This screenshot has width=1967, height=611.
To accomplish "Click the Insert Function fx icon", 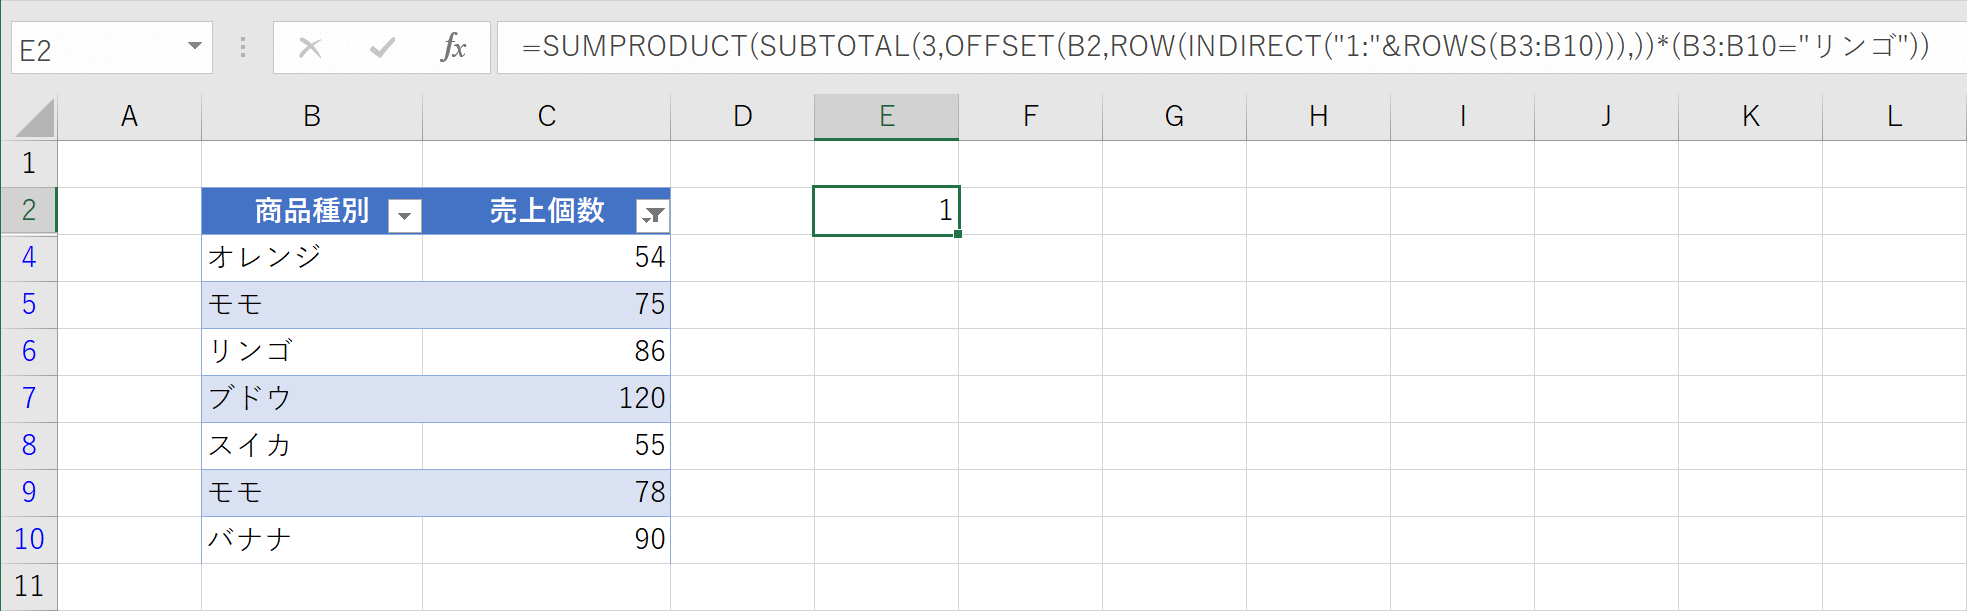I will tap(454, 47).
